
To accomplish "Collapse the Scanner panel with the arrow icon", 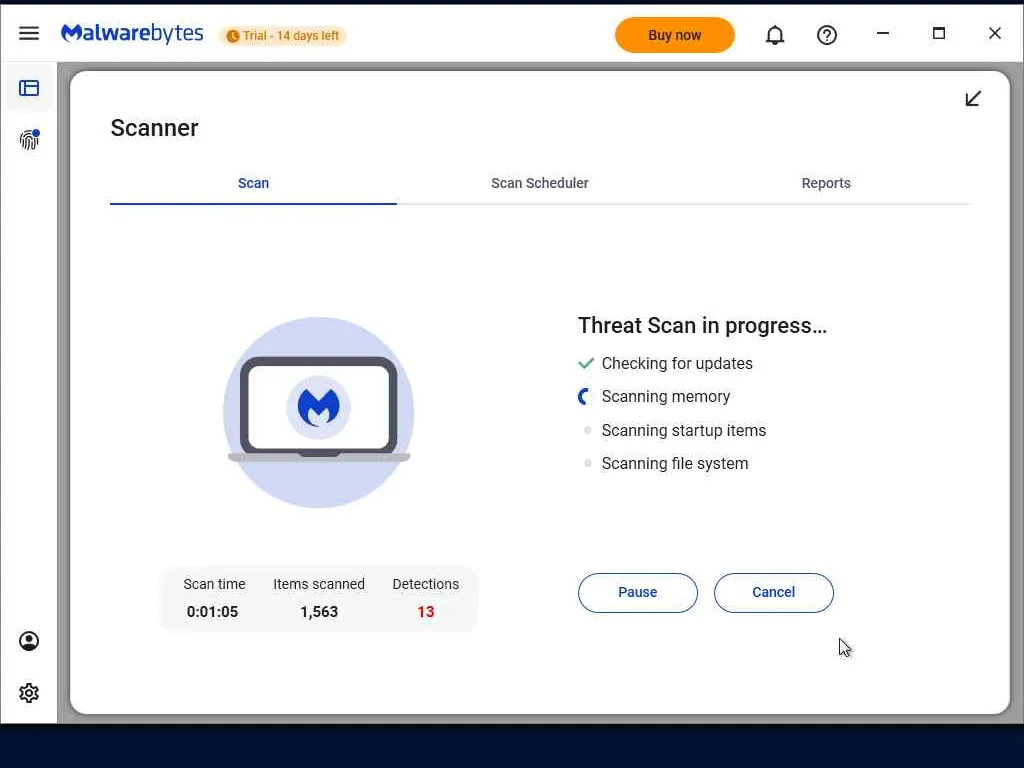I will (x=973, y=99).
